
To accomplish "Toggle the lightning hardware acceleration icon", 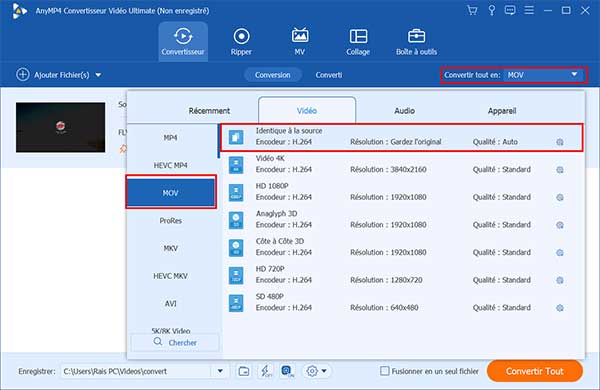I will coord(266,371).
